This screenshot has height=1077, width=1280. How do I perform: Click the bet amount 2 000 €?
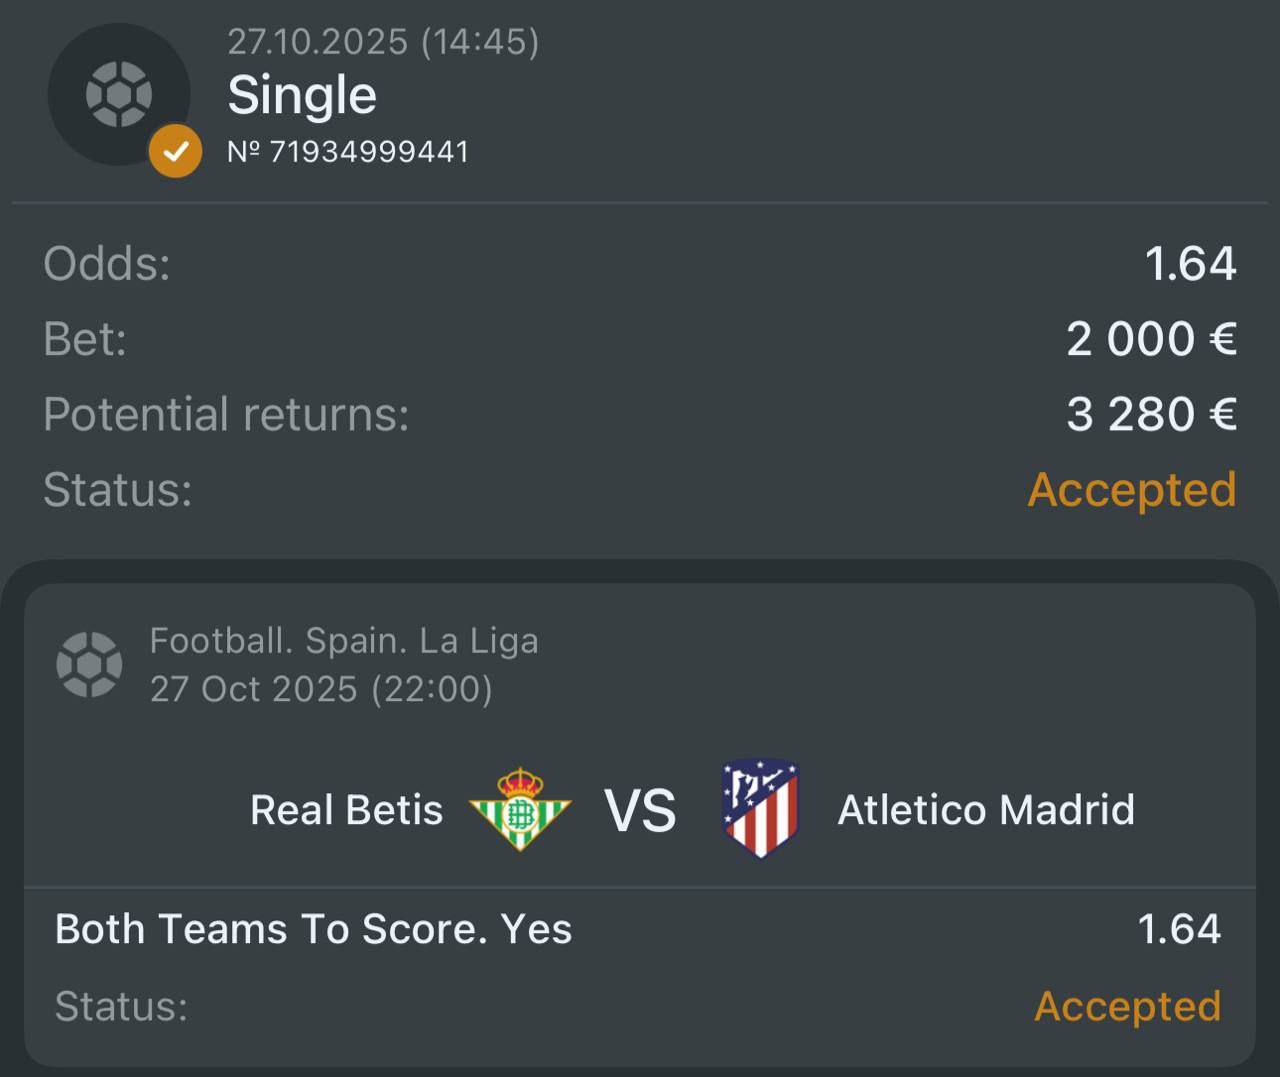tap(1151, 339)
